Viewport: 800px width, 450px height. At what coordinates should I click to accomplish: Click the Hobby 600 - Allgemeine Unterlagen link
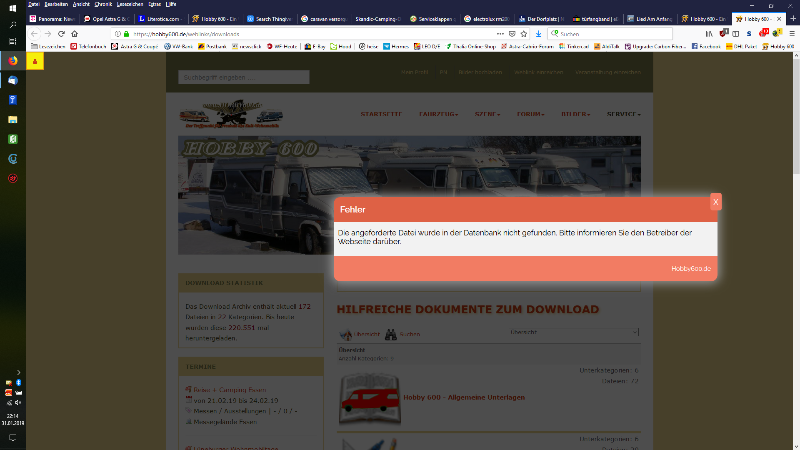463,397
